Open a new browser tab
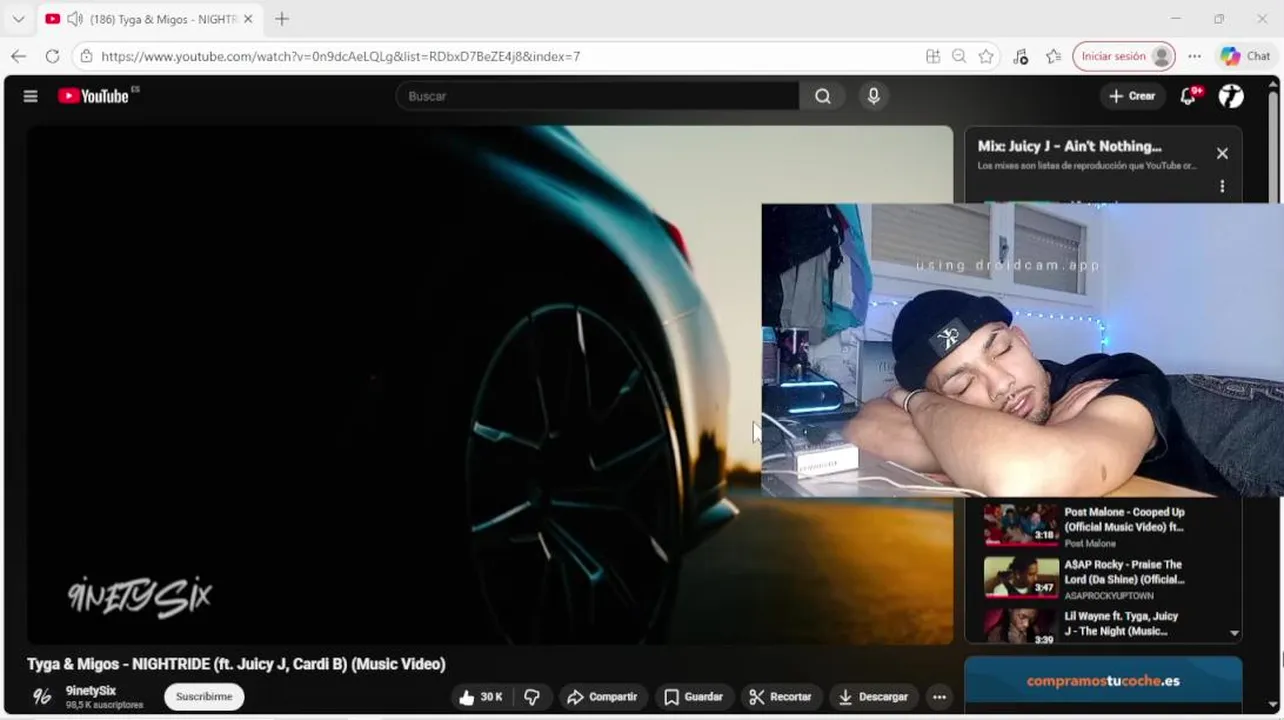Viewport: 1284px width, 720px height. pyautogui.click(x=282, y=19)
